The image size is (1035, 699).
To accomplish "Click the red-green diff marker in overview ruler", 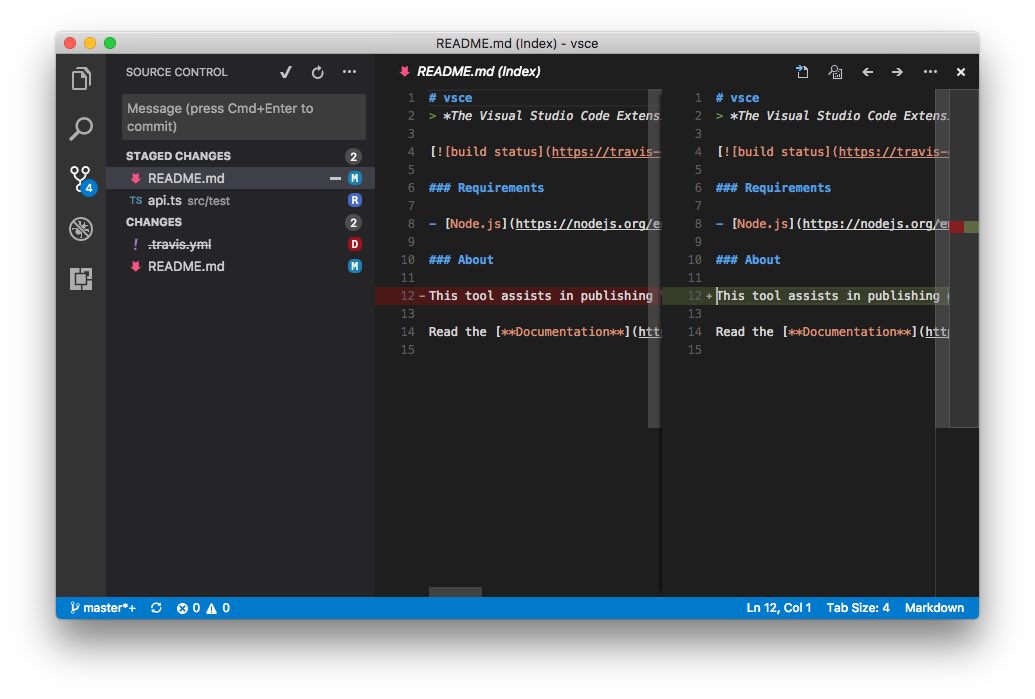I will click(964, 227).
